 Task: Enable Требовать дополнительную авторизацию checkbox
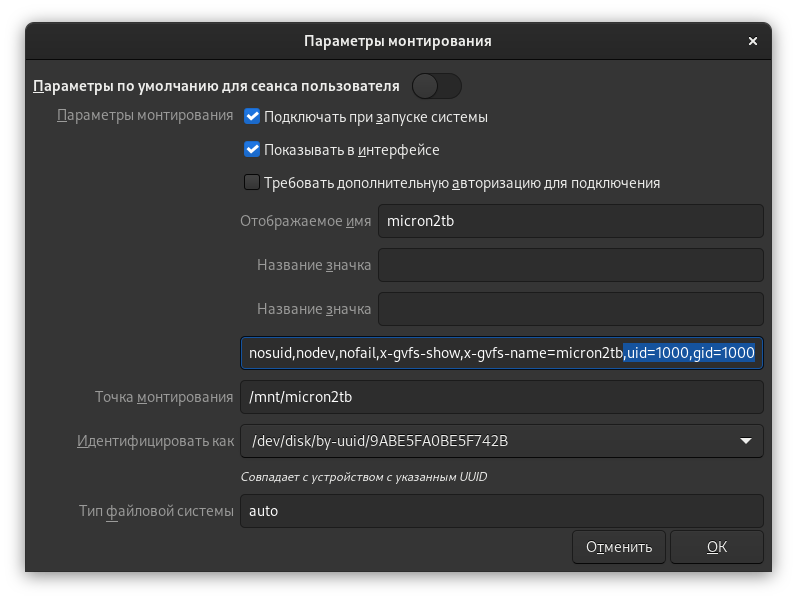click(252, 183)
